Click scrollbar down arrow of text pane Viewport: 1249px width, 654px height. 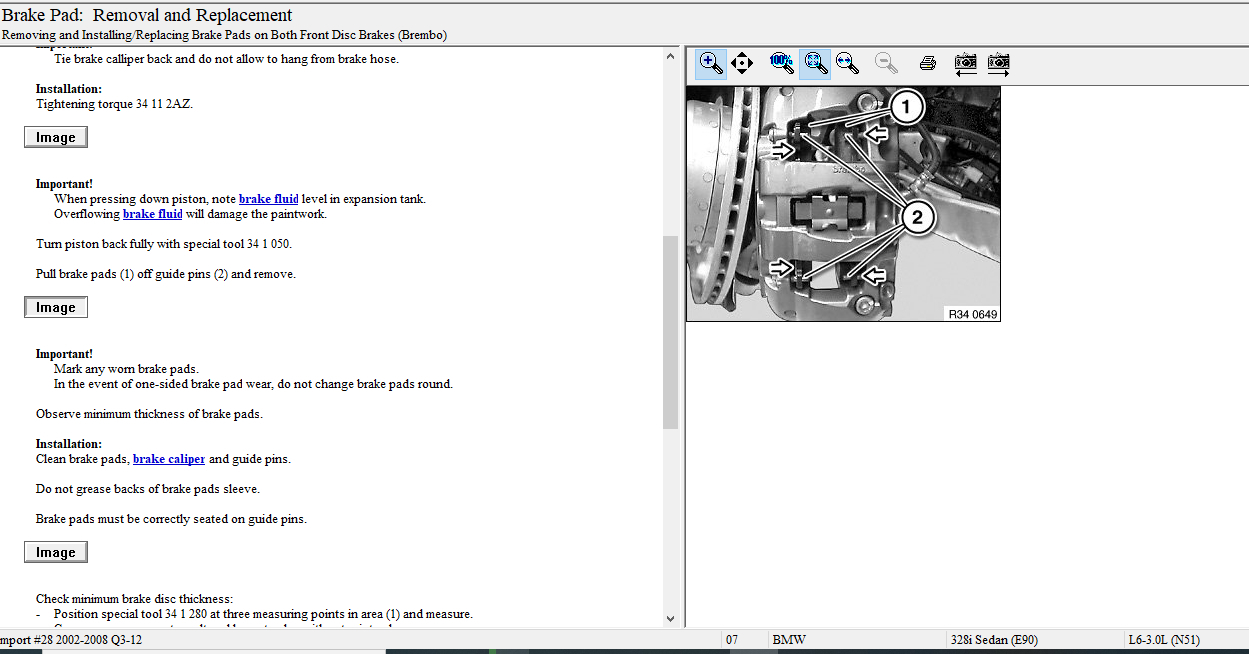point(670,620)
